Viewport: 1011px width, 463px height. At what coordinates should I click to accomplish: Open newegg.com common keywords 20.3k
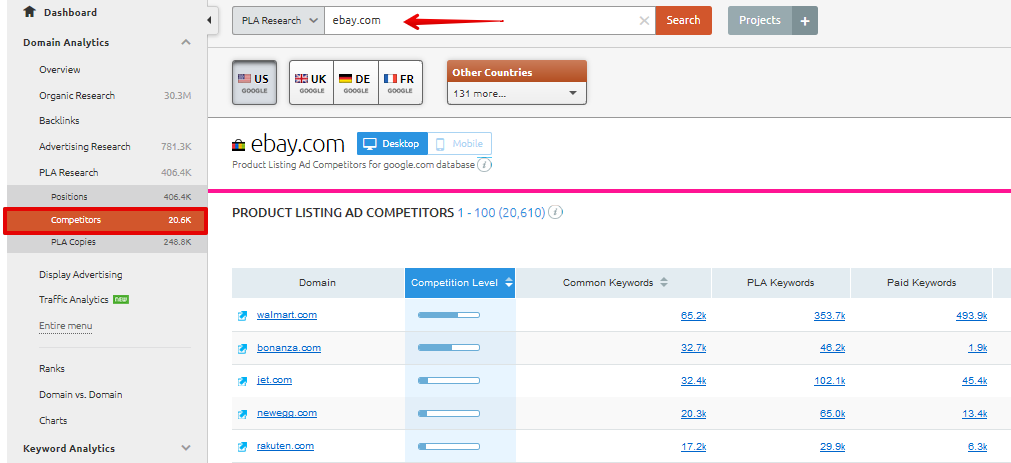694,414
